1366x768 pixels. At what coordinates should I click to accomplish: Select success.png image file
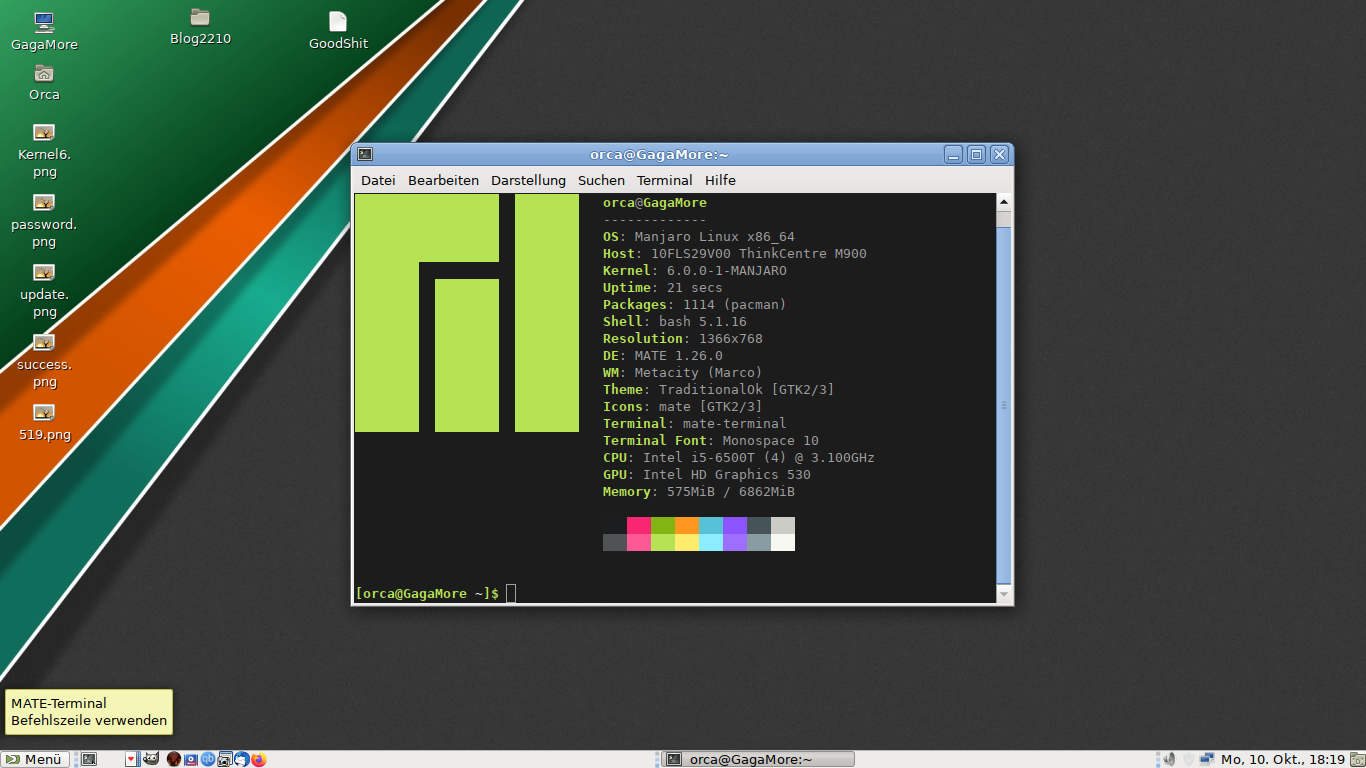pyautogui.click(x=44, y=361)
